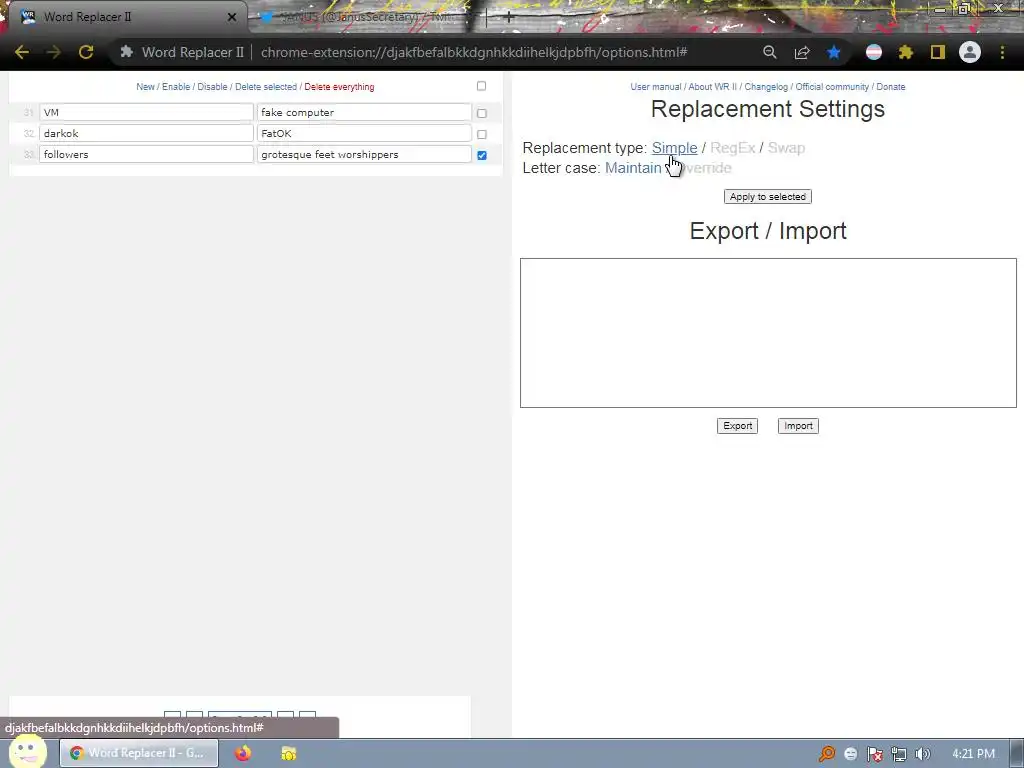This screenshot has width=1024, height=768.
Task: Select RegEx replacement type
Action: (732, 148)
